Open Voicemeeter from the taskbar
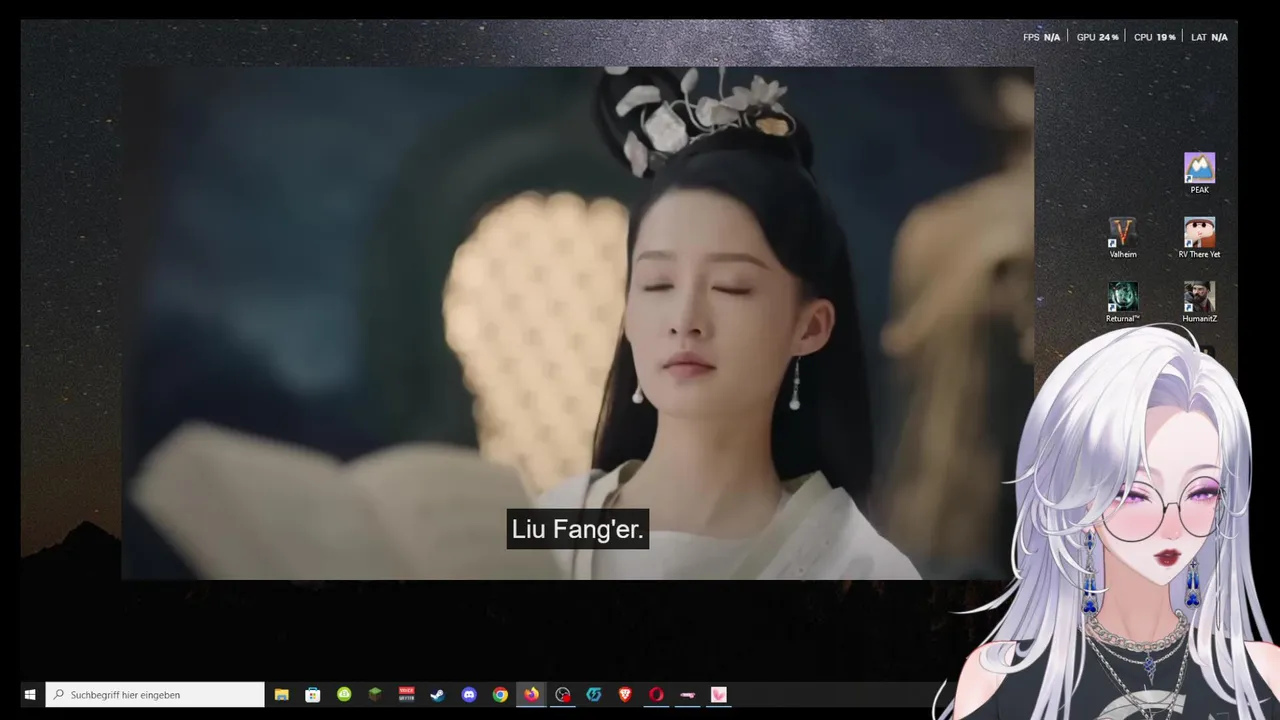Screen dimensions: 1280x720 point(406,694)
